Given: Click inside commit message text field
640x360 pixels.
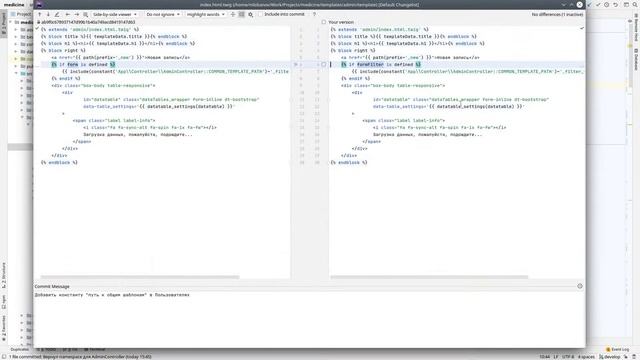Looking at the screenshot, I should [309, 320].
